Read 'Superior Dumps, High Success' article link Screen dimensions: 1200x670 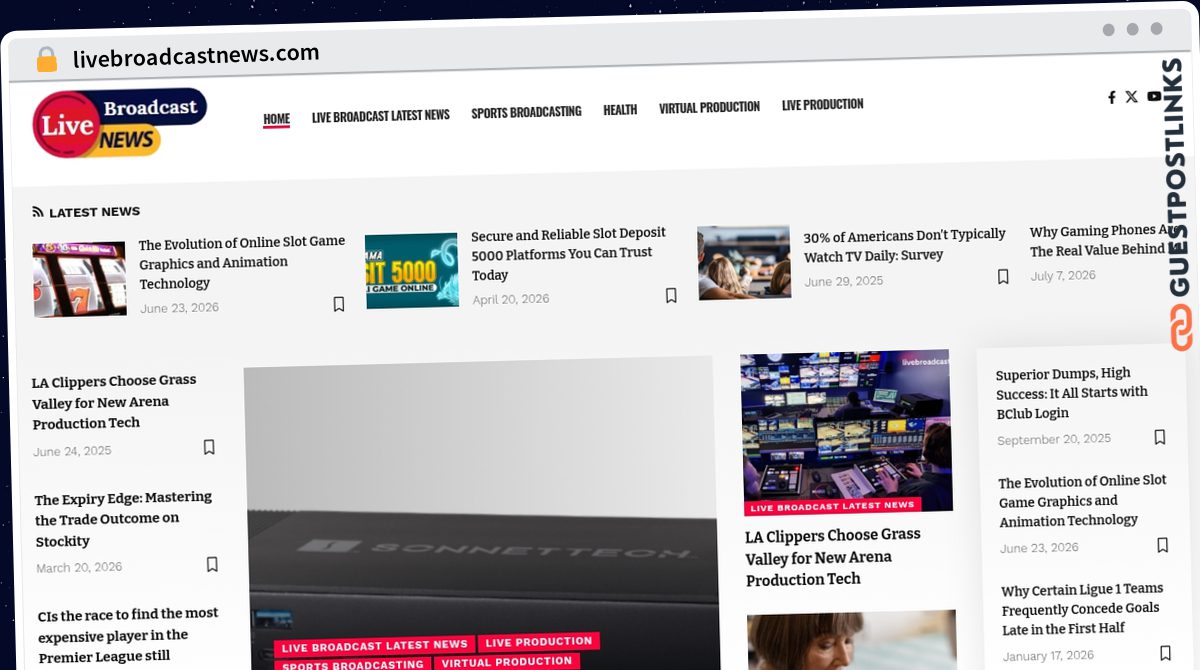tap(1072, 393)
